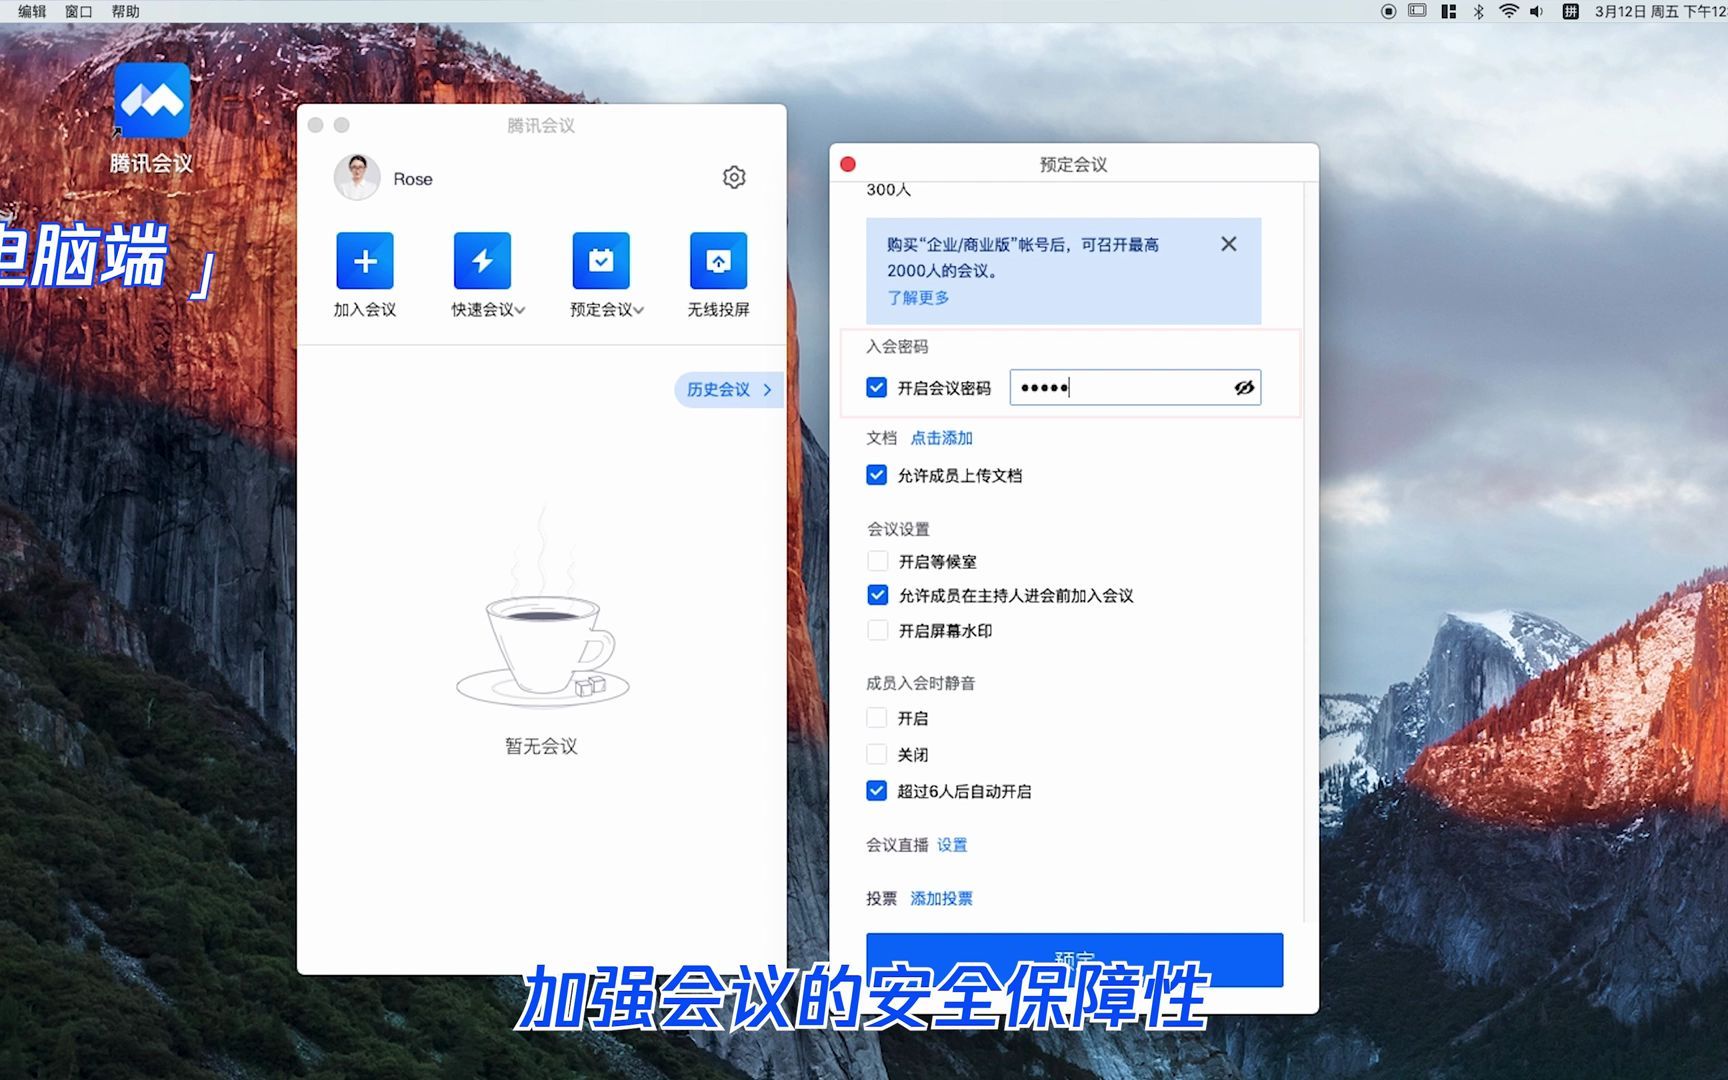Toggle 超过6人后自动开启 checkbox
This screenshot has height=1080, width=1728.
pyautogui.click(x=876, y=791)
